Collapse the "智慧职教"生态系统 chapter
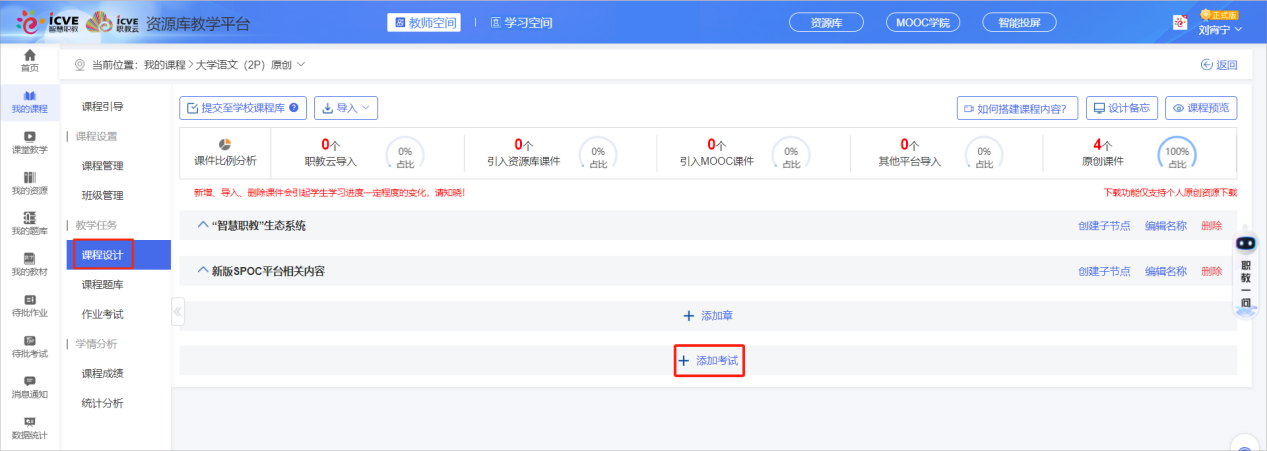Screen dimensions: 1267x451 pyautogui.click(x=203, y=226)
